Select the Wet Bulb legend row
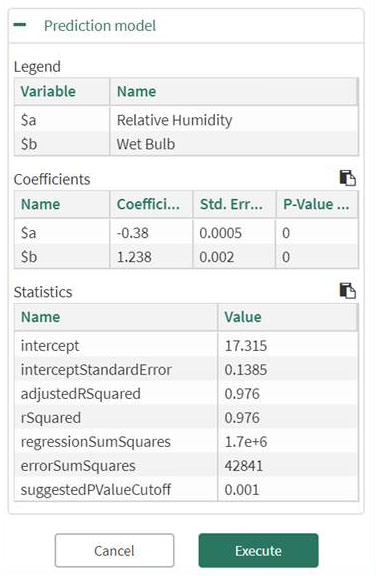 coord(186,144)
